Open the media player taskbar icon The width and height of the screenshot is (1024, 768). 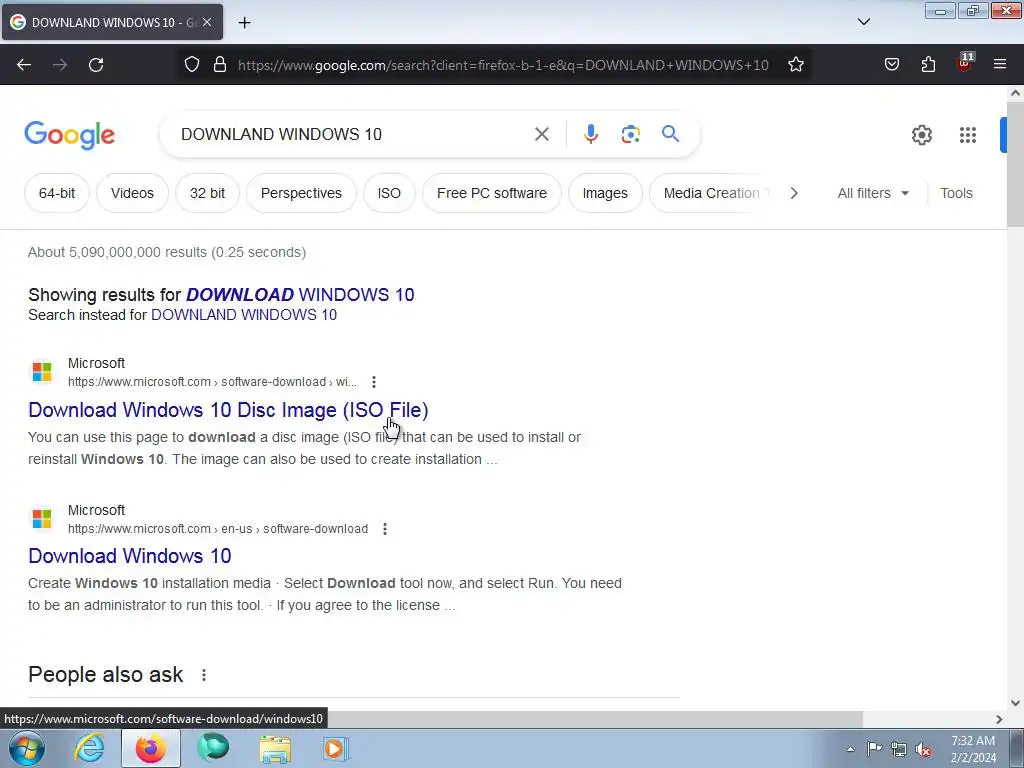tap(336, 748)
